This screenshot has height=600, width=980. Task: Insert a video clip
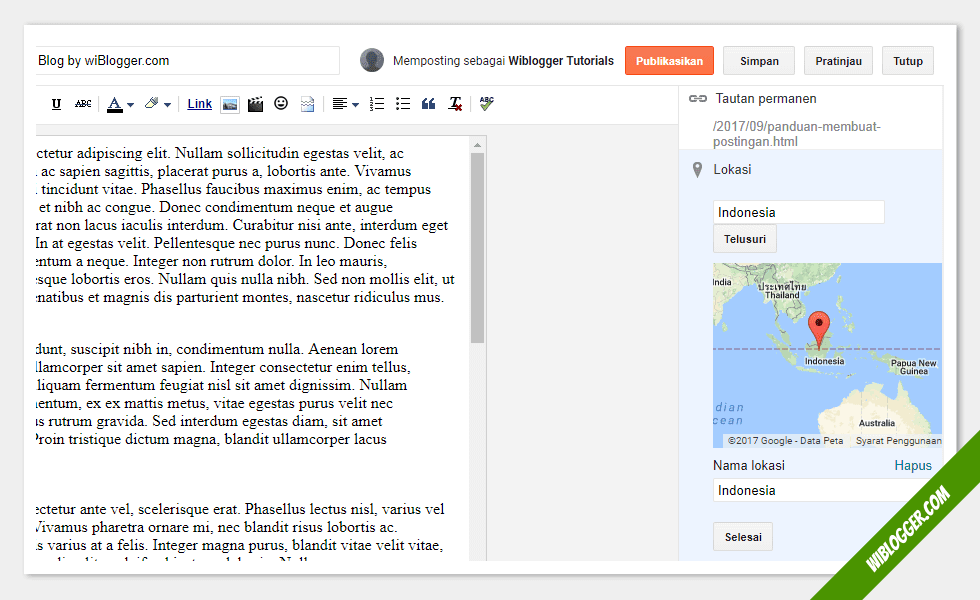pyautogui.click(x=255, y=104)
